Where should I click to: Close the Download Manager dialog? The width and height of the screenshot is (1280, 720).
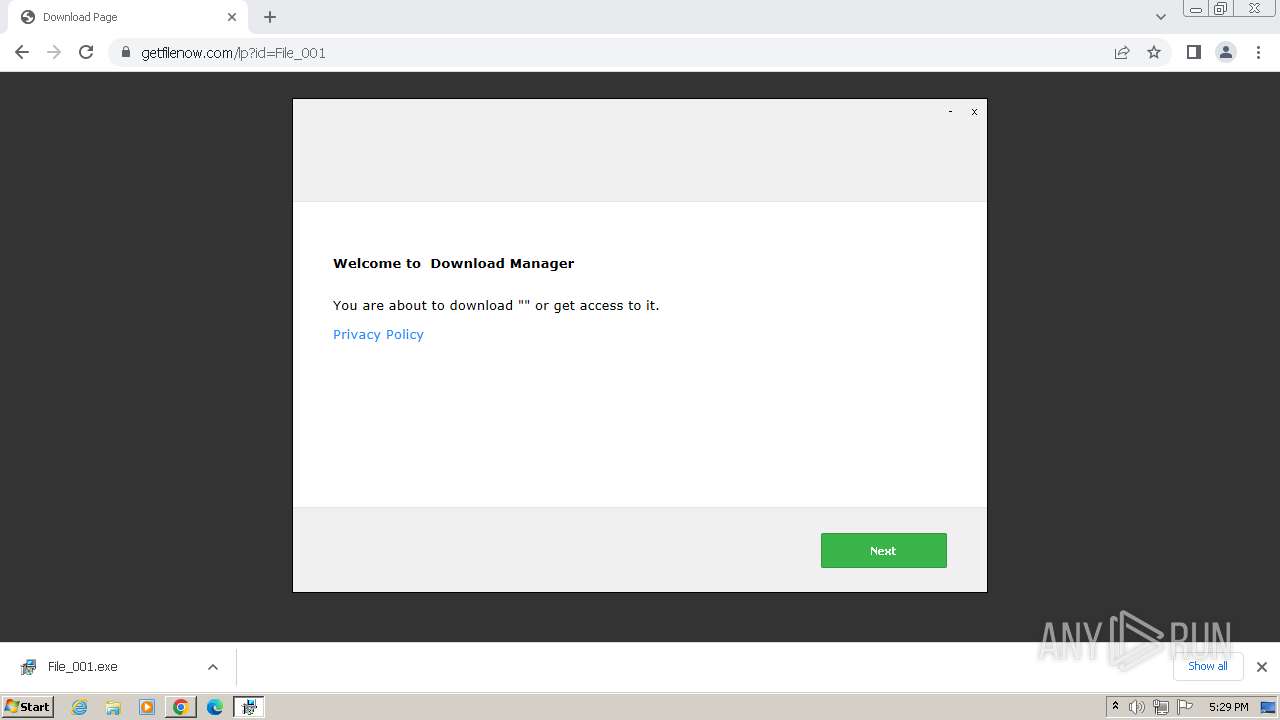(974, 112)
